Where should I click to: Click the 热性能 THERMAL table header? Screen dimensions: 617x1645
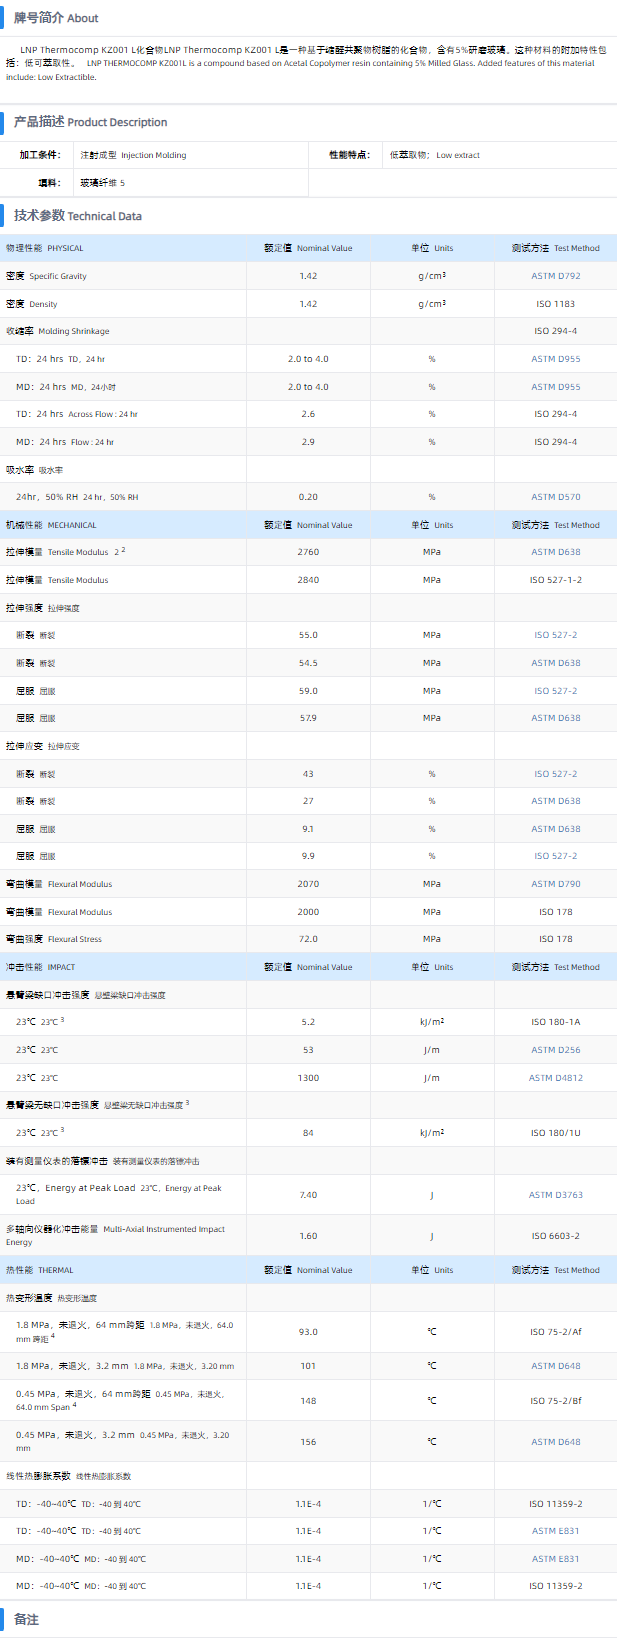[x=40, y=1270]
